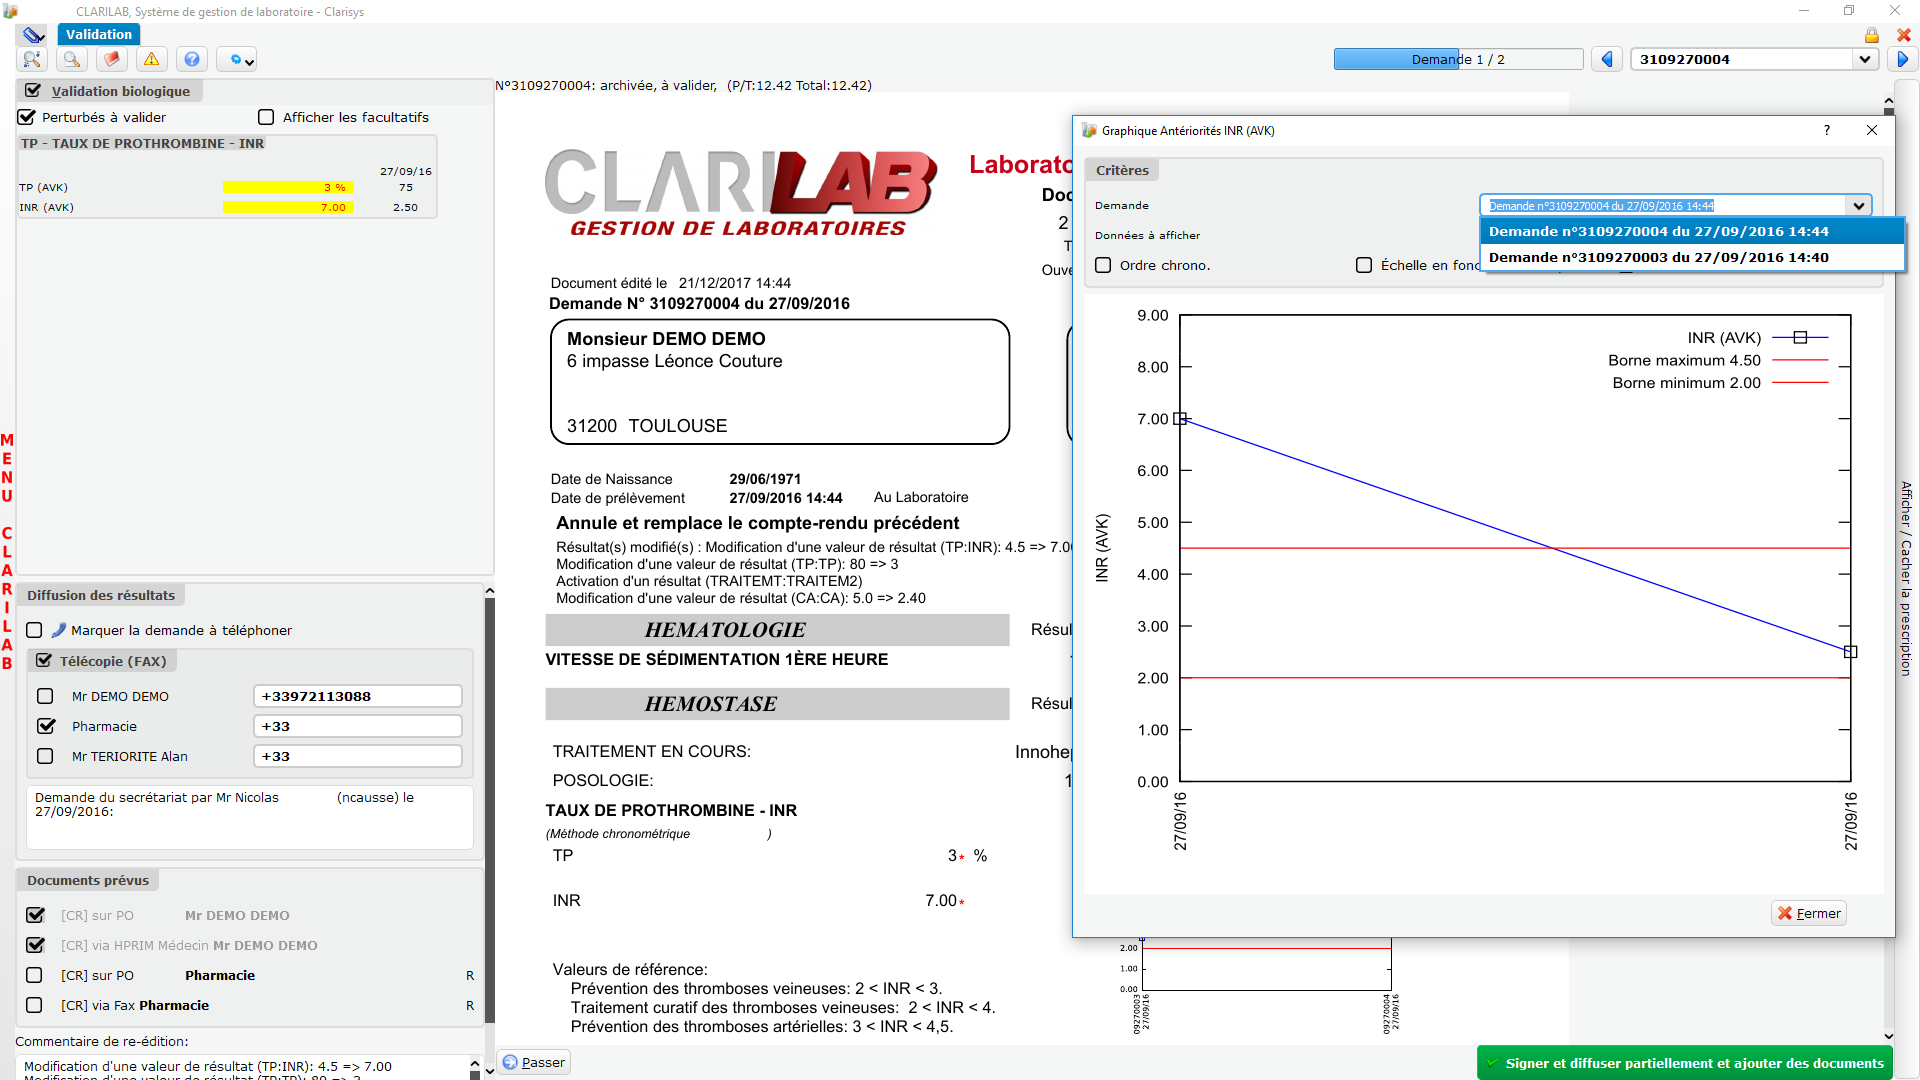Click the Passer button
This screenshot has height=1080, width=1920.
pyautogui.click(x=534, y=1062)
